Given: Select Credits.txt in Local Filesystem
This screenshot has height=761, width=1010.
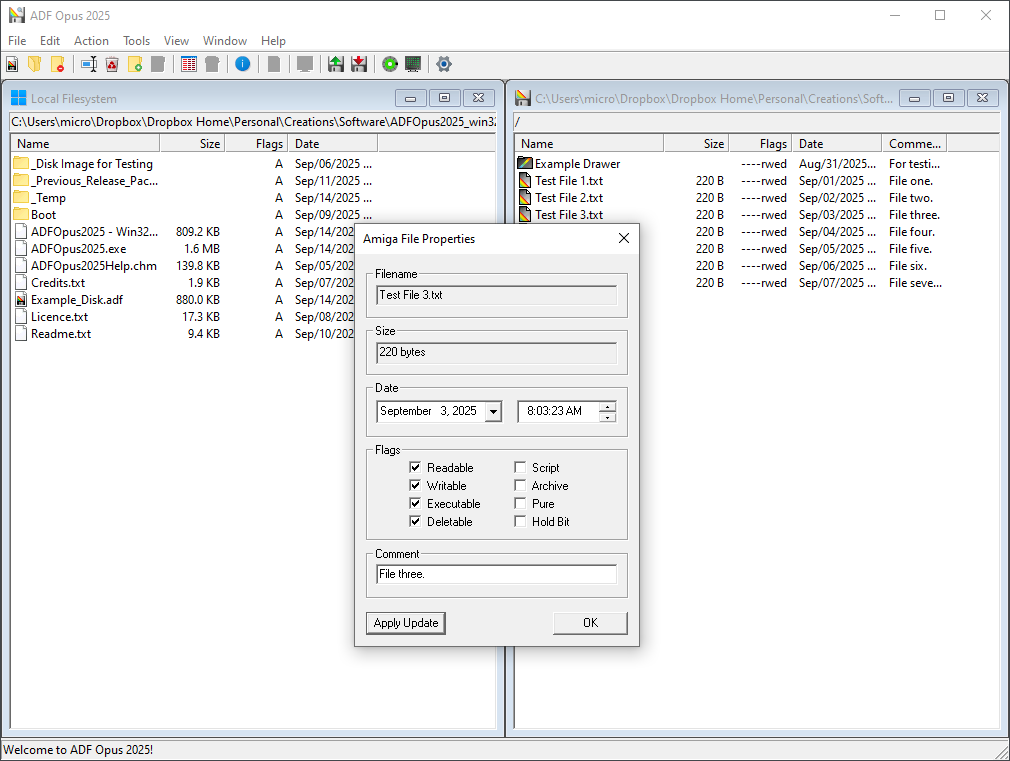Looking at the screenshot, I should tap(58, 283).
